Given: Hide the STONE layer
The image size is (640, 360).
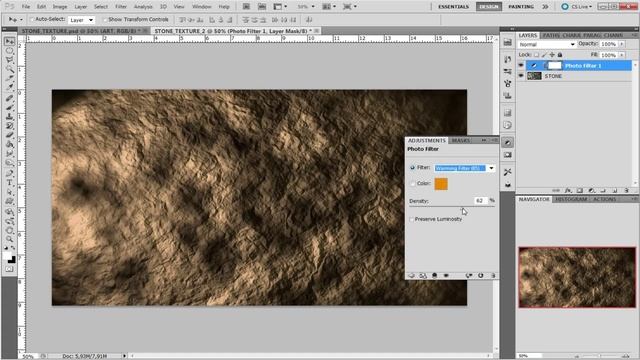Looking at the screenshot, I should (521, 76).
